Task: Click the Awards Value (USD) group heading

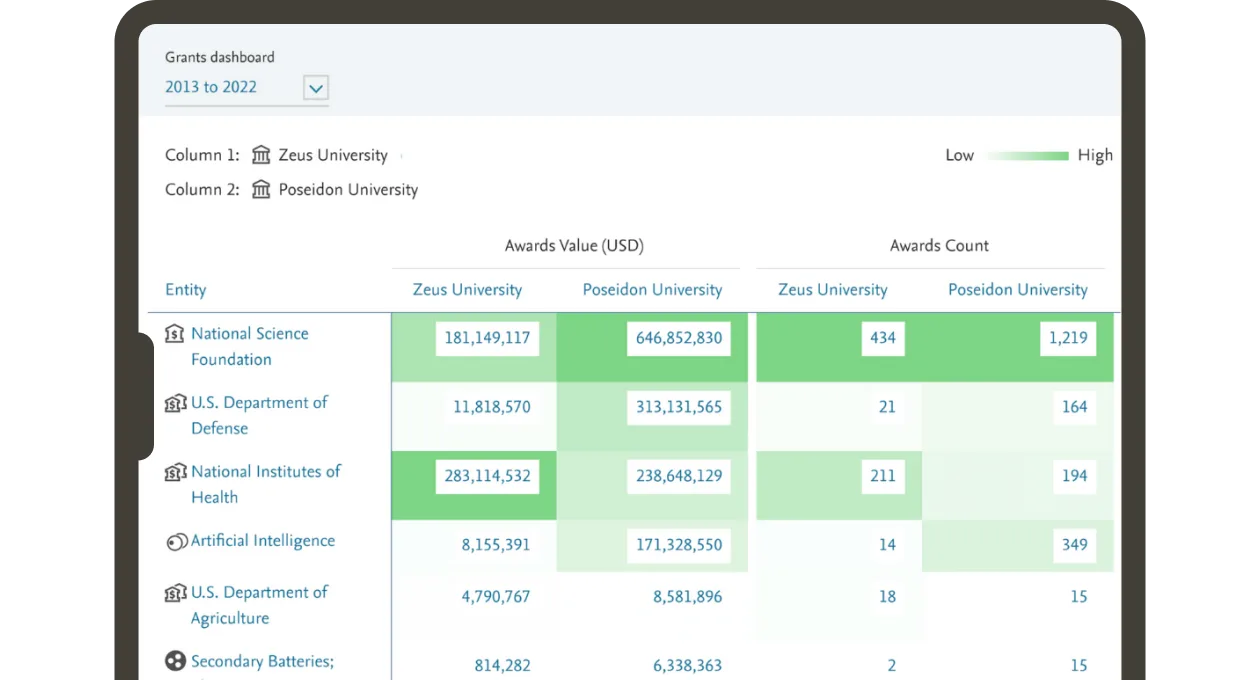Action: point(574,246)
